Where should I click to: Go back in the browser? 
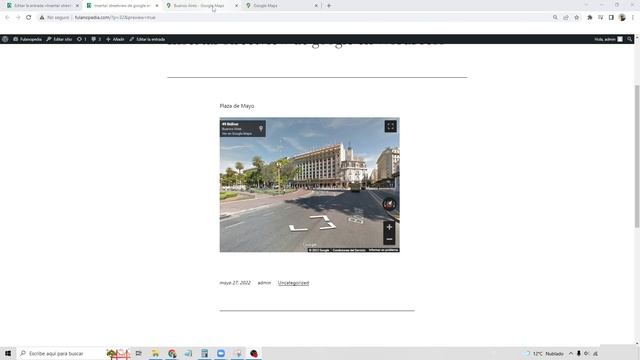[7, 18]
